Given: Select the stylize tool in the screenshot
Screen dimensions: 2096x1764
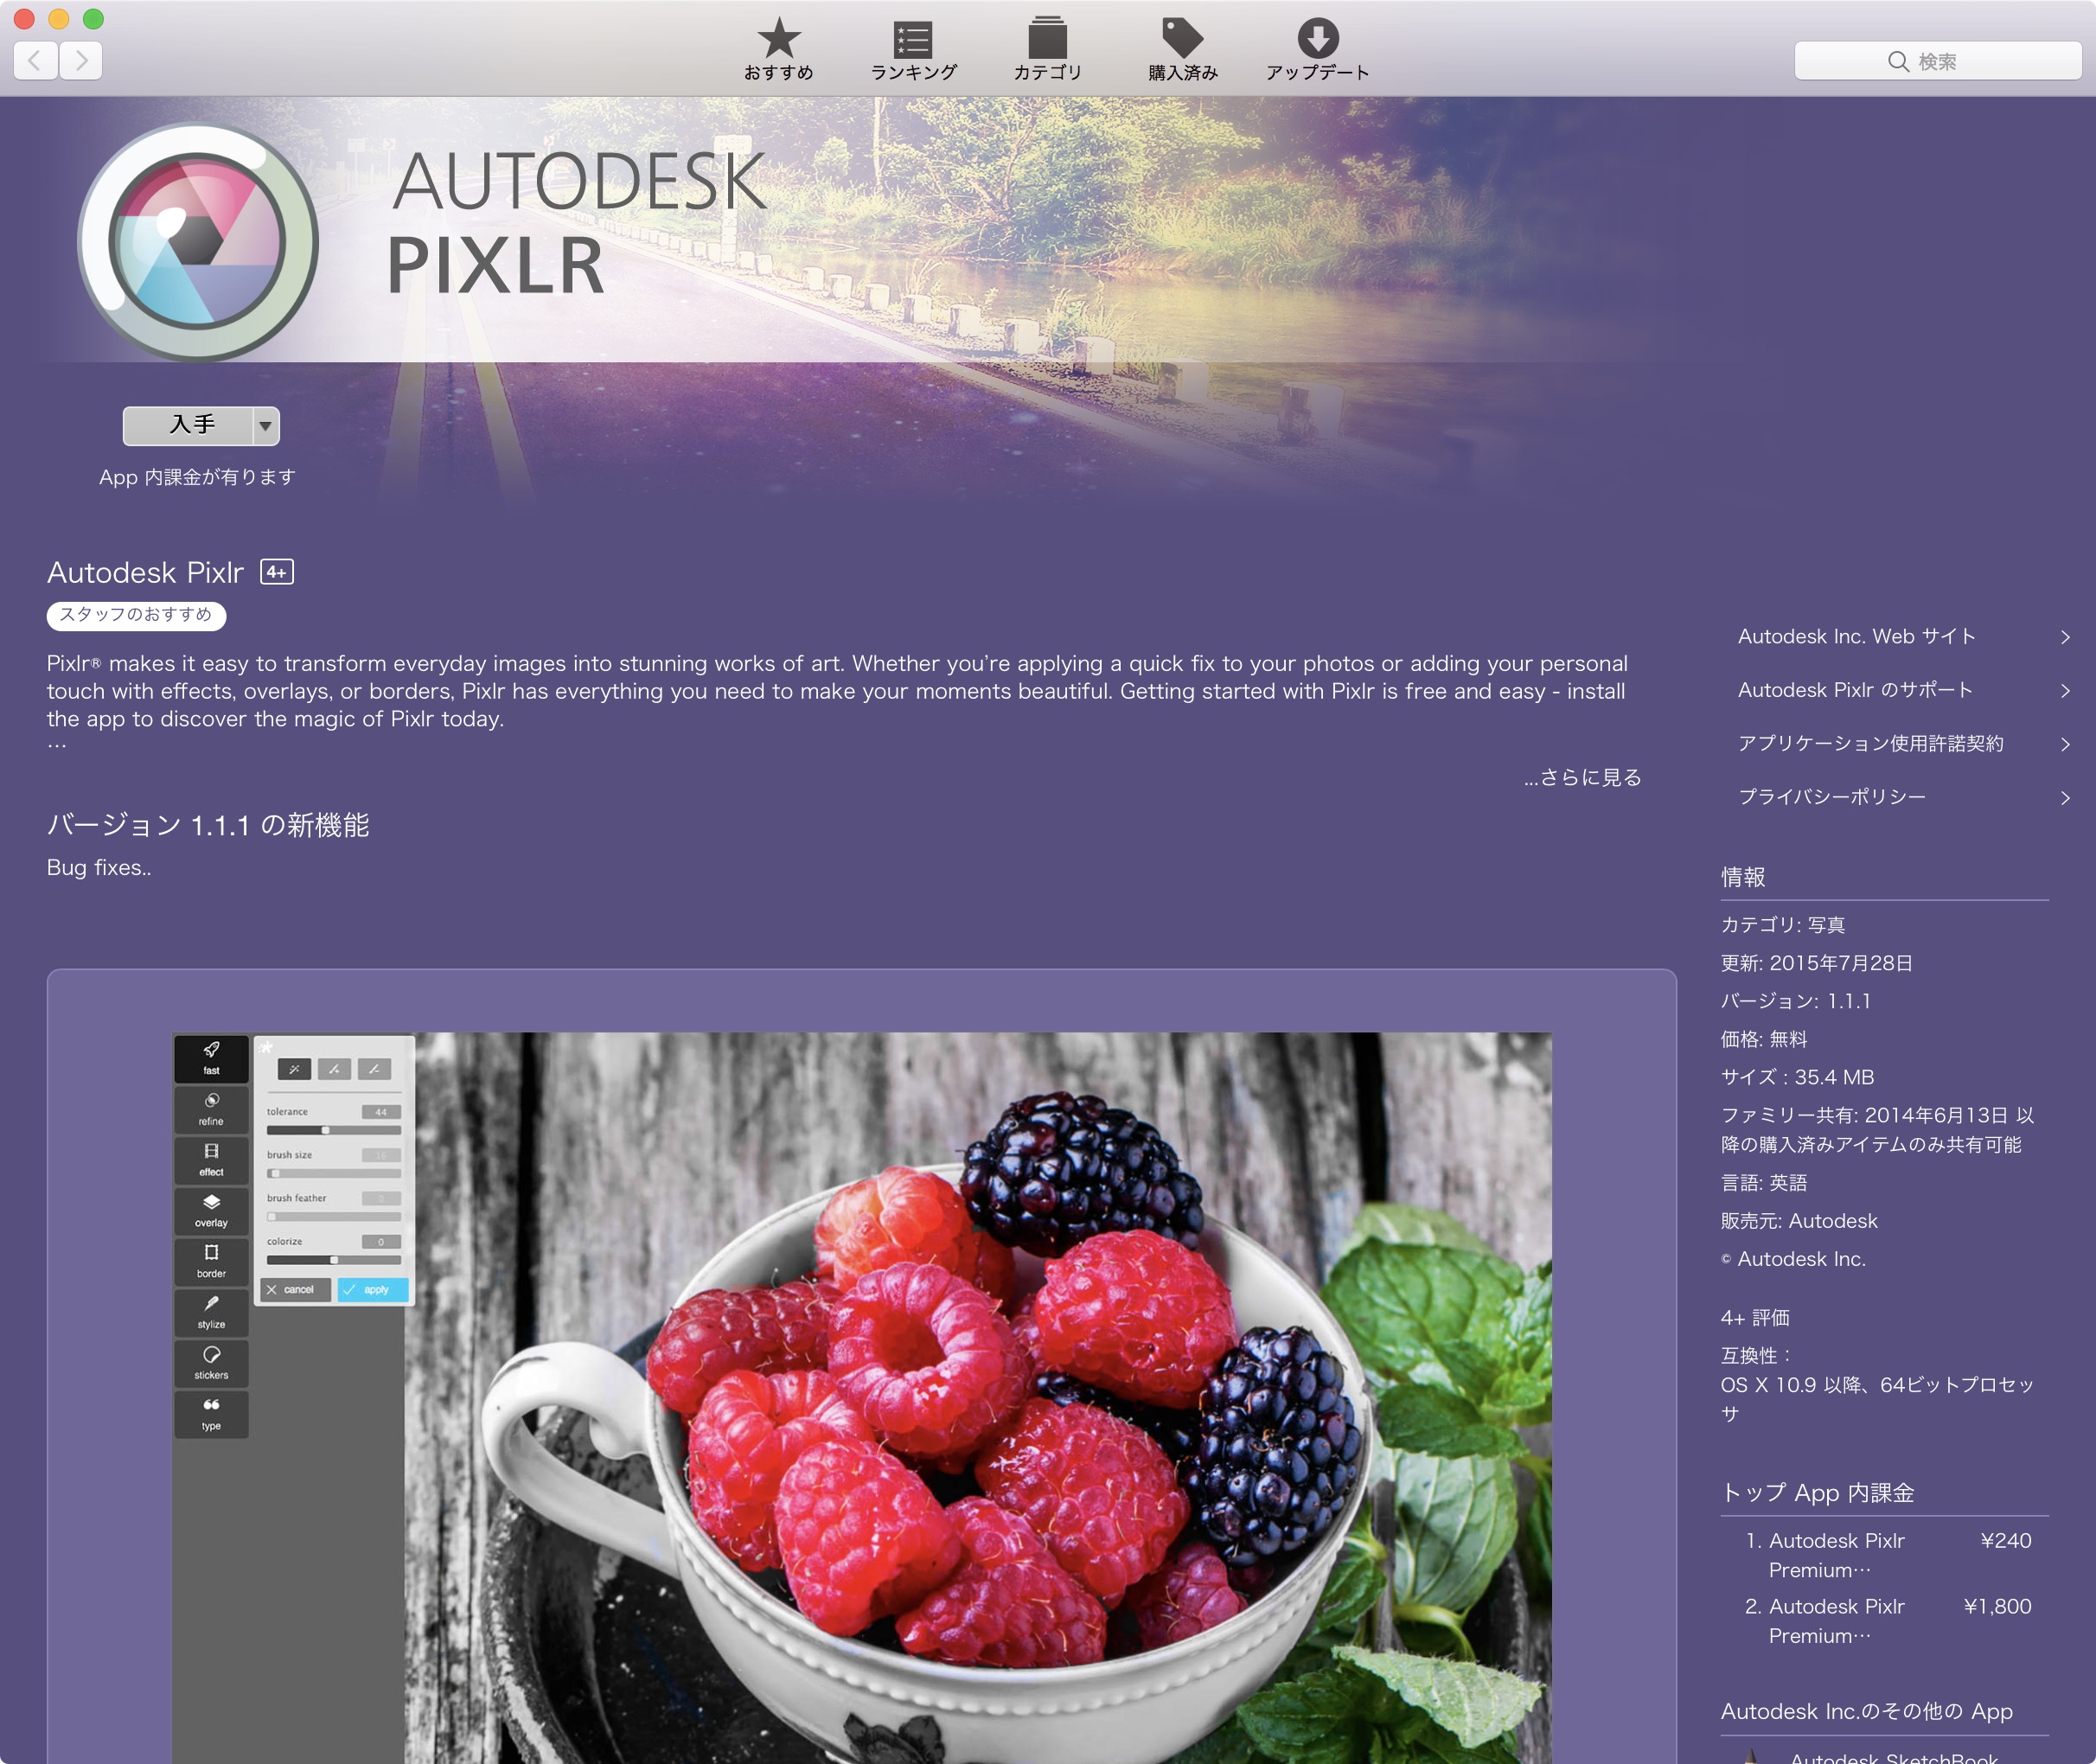Looking at the screenshot, I should (x=211, y=1313).
